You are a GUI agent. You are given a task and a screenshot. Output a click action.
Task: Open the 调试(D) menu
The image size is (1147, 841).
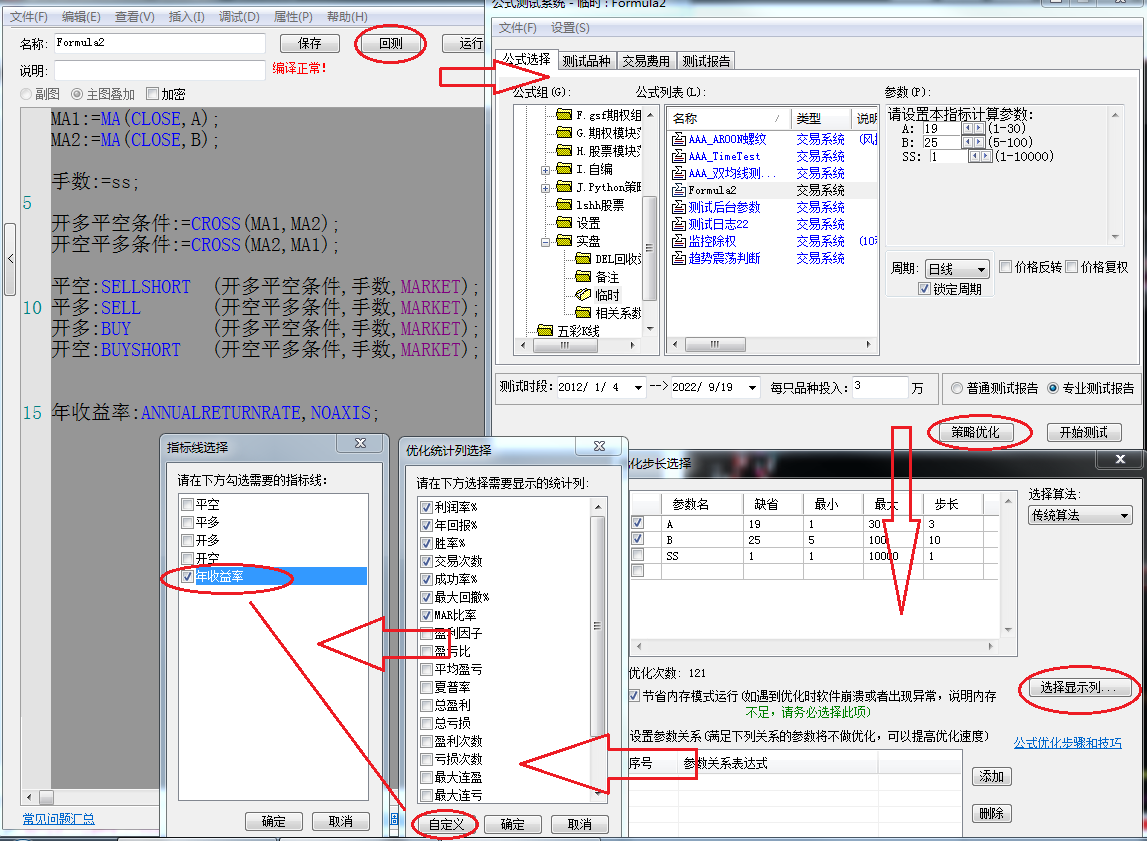tap(239, 16)
